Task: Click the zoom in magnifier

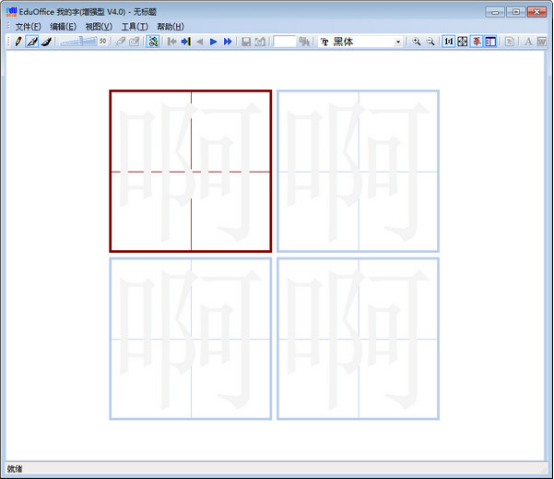Action: click(x=417, y=42)
